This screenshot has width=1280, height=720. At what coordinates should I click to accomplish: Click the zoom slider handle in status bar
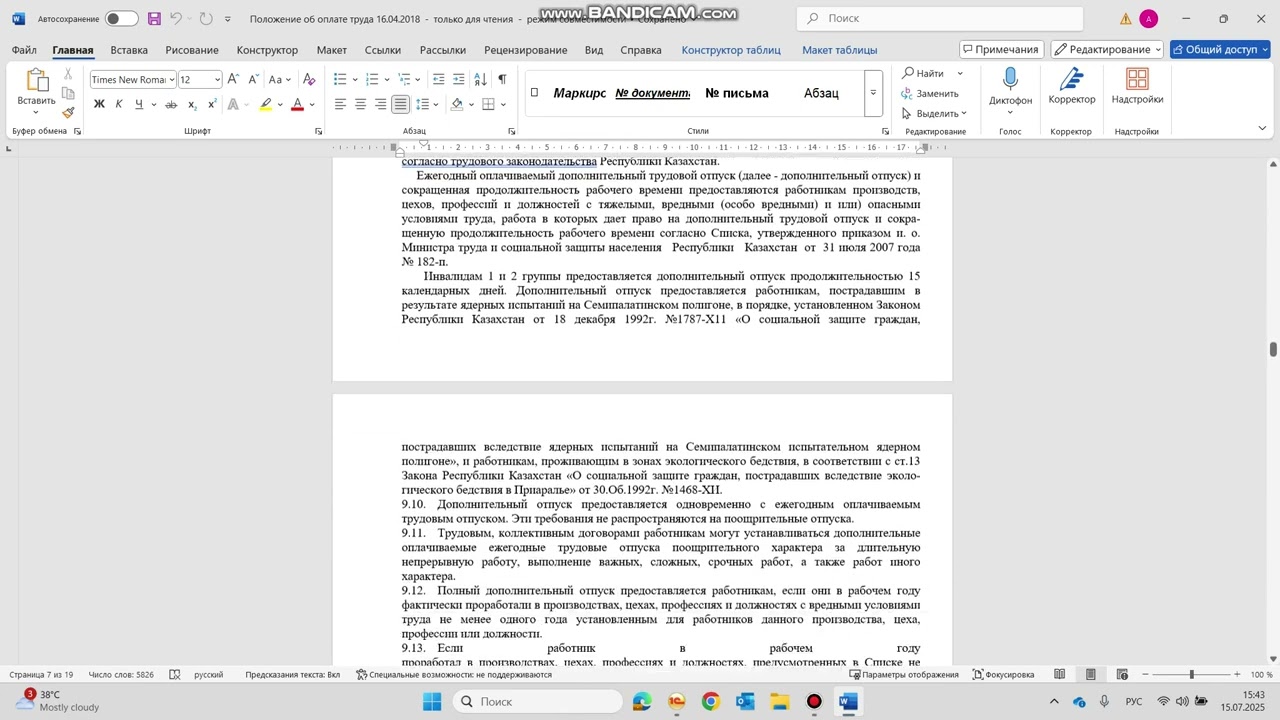[x=1191, y=675]
